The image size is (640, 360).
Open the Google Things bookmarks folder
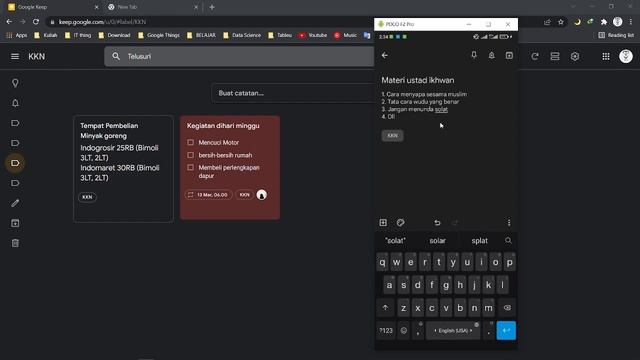click(x=159, y=35)
